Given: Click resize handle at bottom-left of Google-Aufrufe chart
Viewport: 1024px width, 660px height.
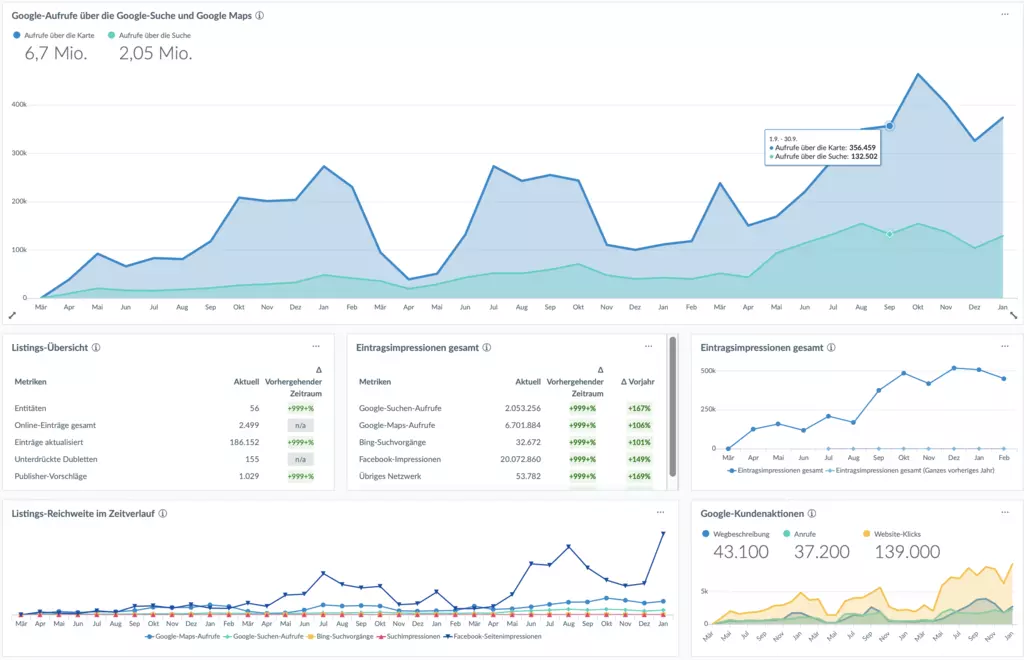Looking at the screenshot, I should click(x=12, y=314).
